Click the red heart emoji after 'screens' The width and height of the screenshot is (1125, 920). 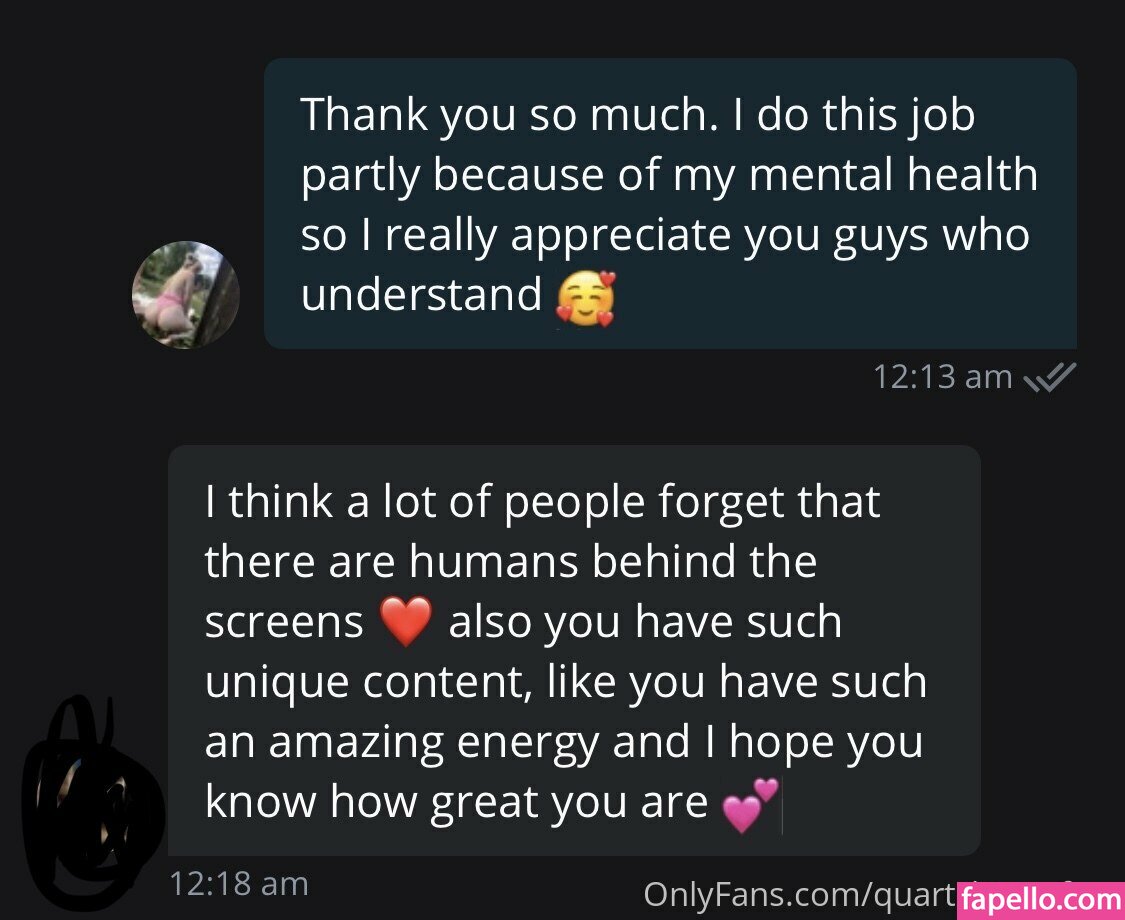point(406,621)
